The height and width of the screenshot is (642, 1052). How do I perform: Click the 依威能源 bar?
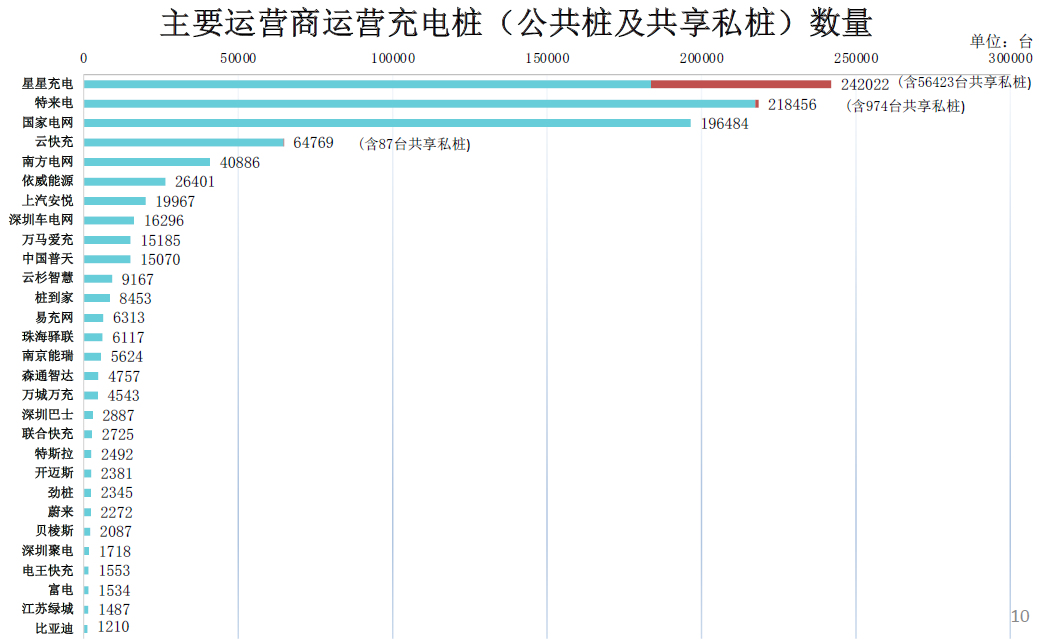coord(125,182)
